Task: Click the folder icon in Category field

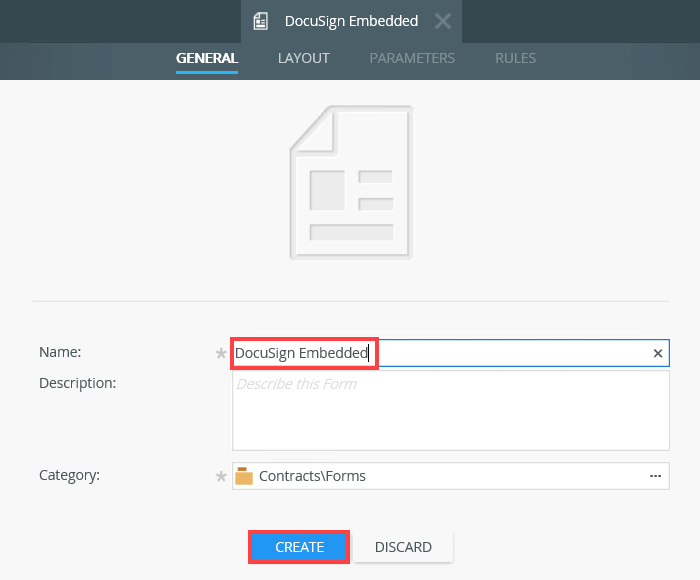Action: pyautogui.click(x=244, y=476)
